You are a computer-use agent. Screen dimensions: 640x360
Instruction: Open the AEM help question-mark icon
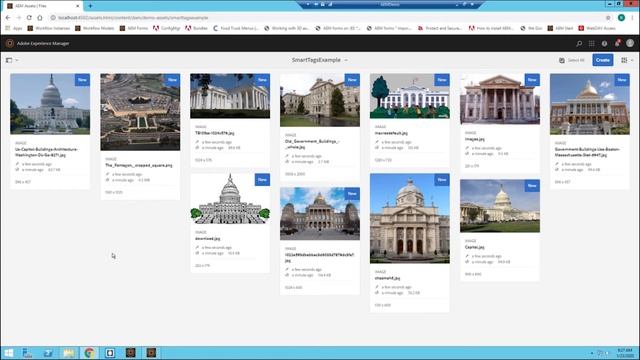604,43
